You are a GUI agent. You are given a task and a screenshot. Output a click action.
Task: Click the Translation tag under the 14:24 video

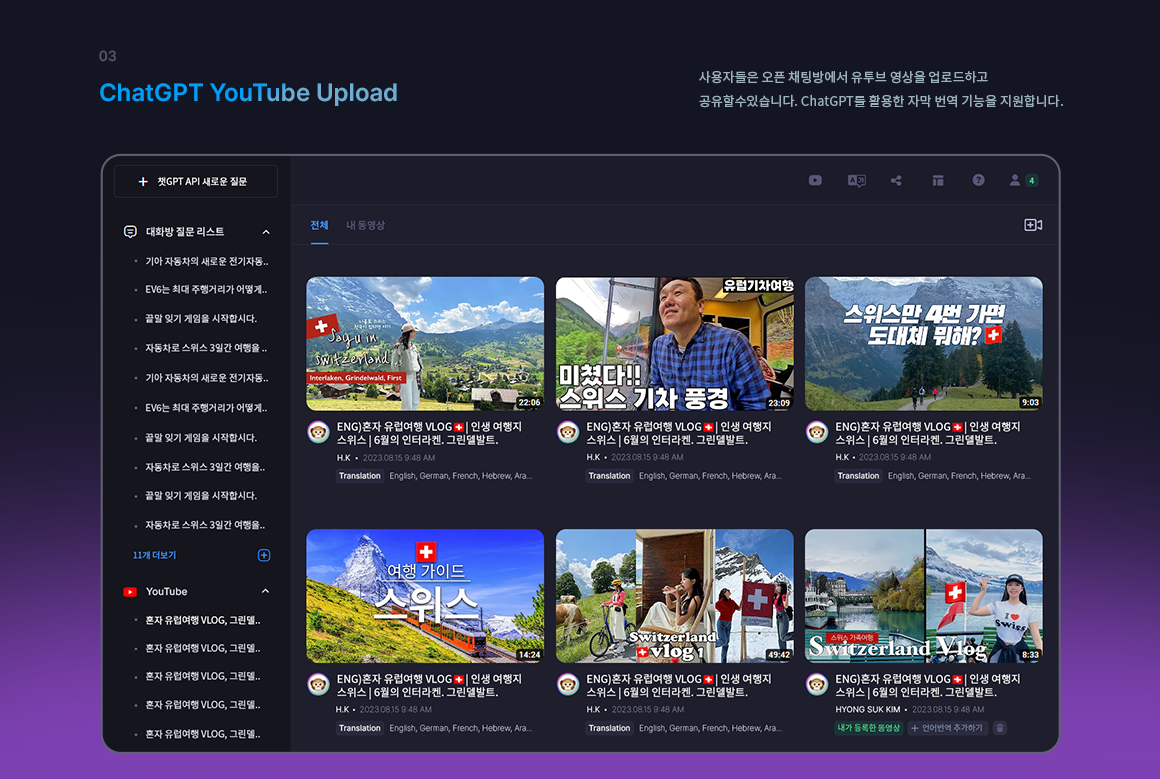point(360,728)
